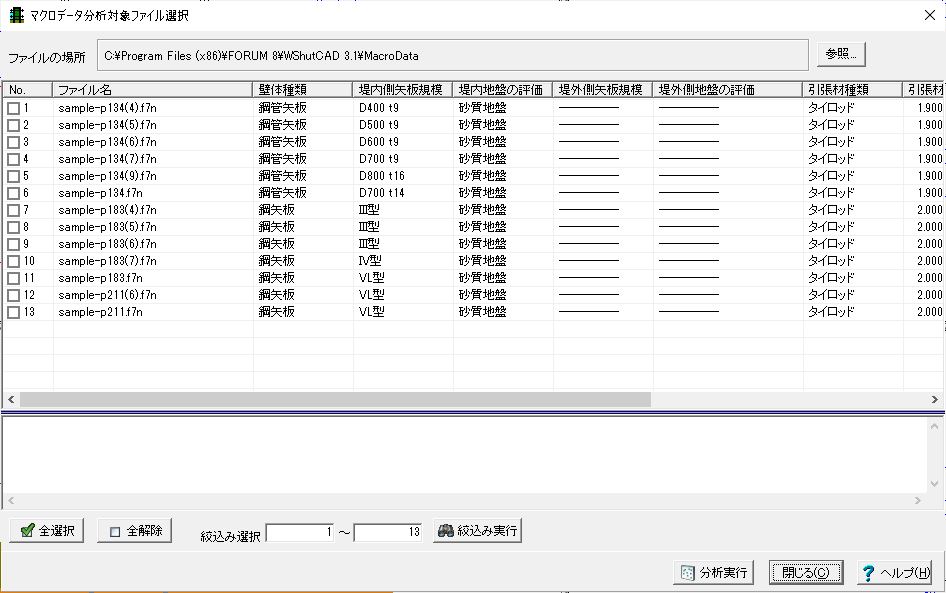Click the lower pane scroll down arrow
Viewport: 946px width, 593px height.
point(935,484)
